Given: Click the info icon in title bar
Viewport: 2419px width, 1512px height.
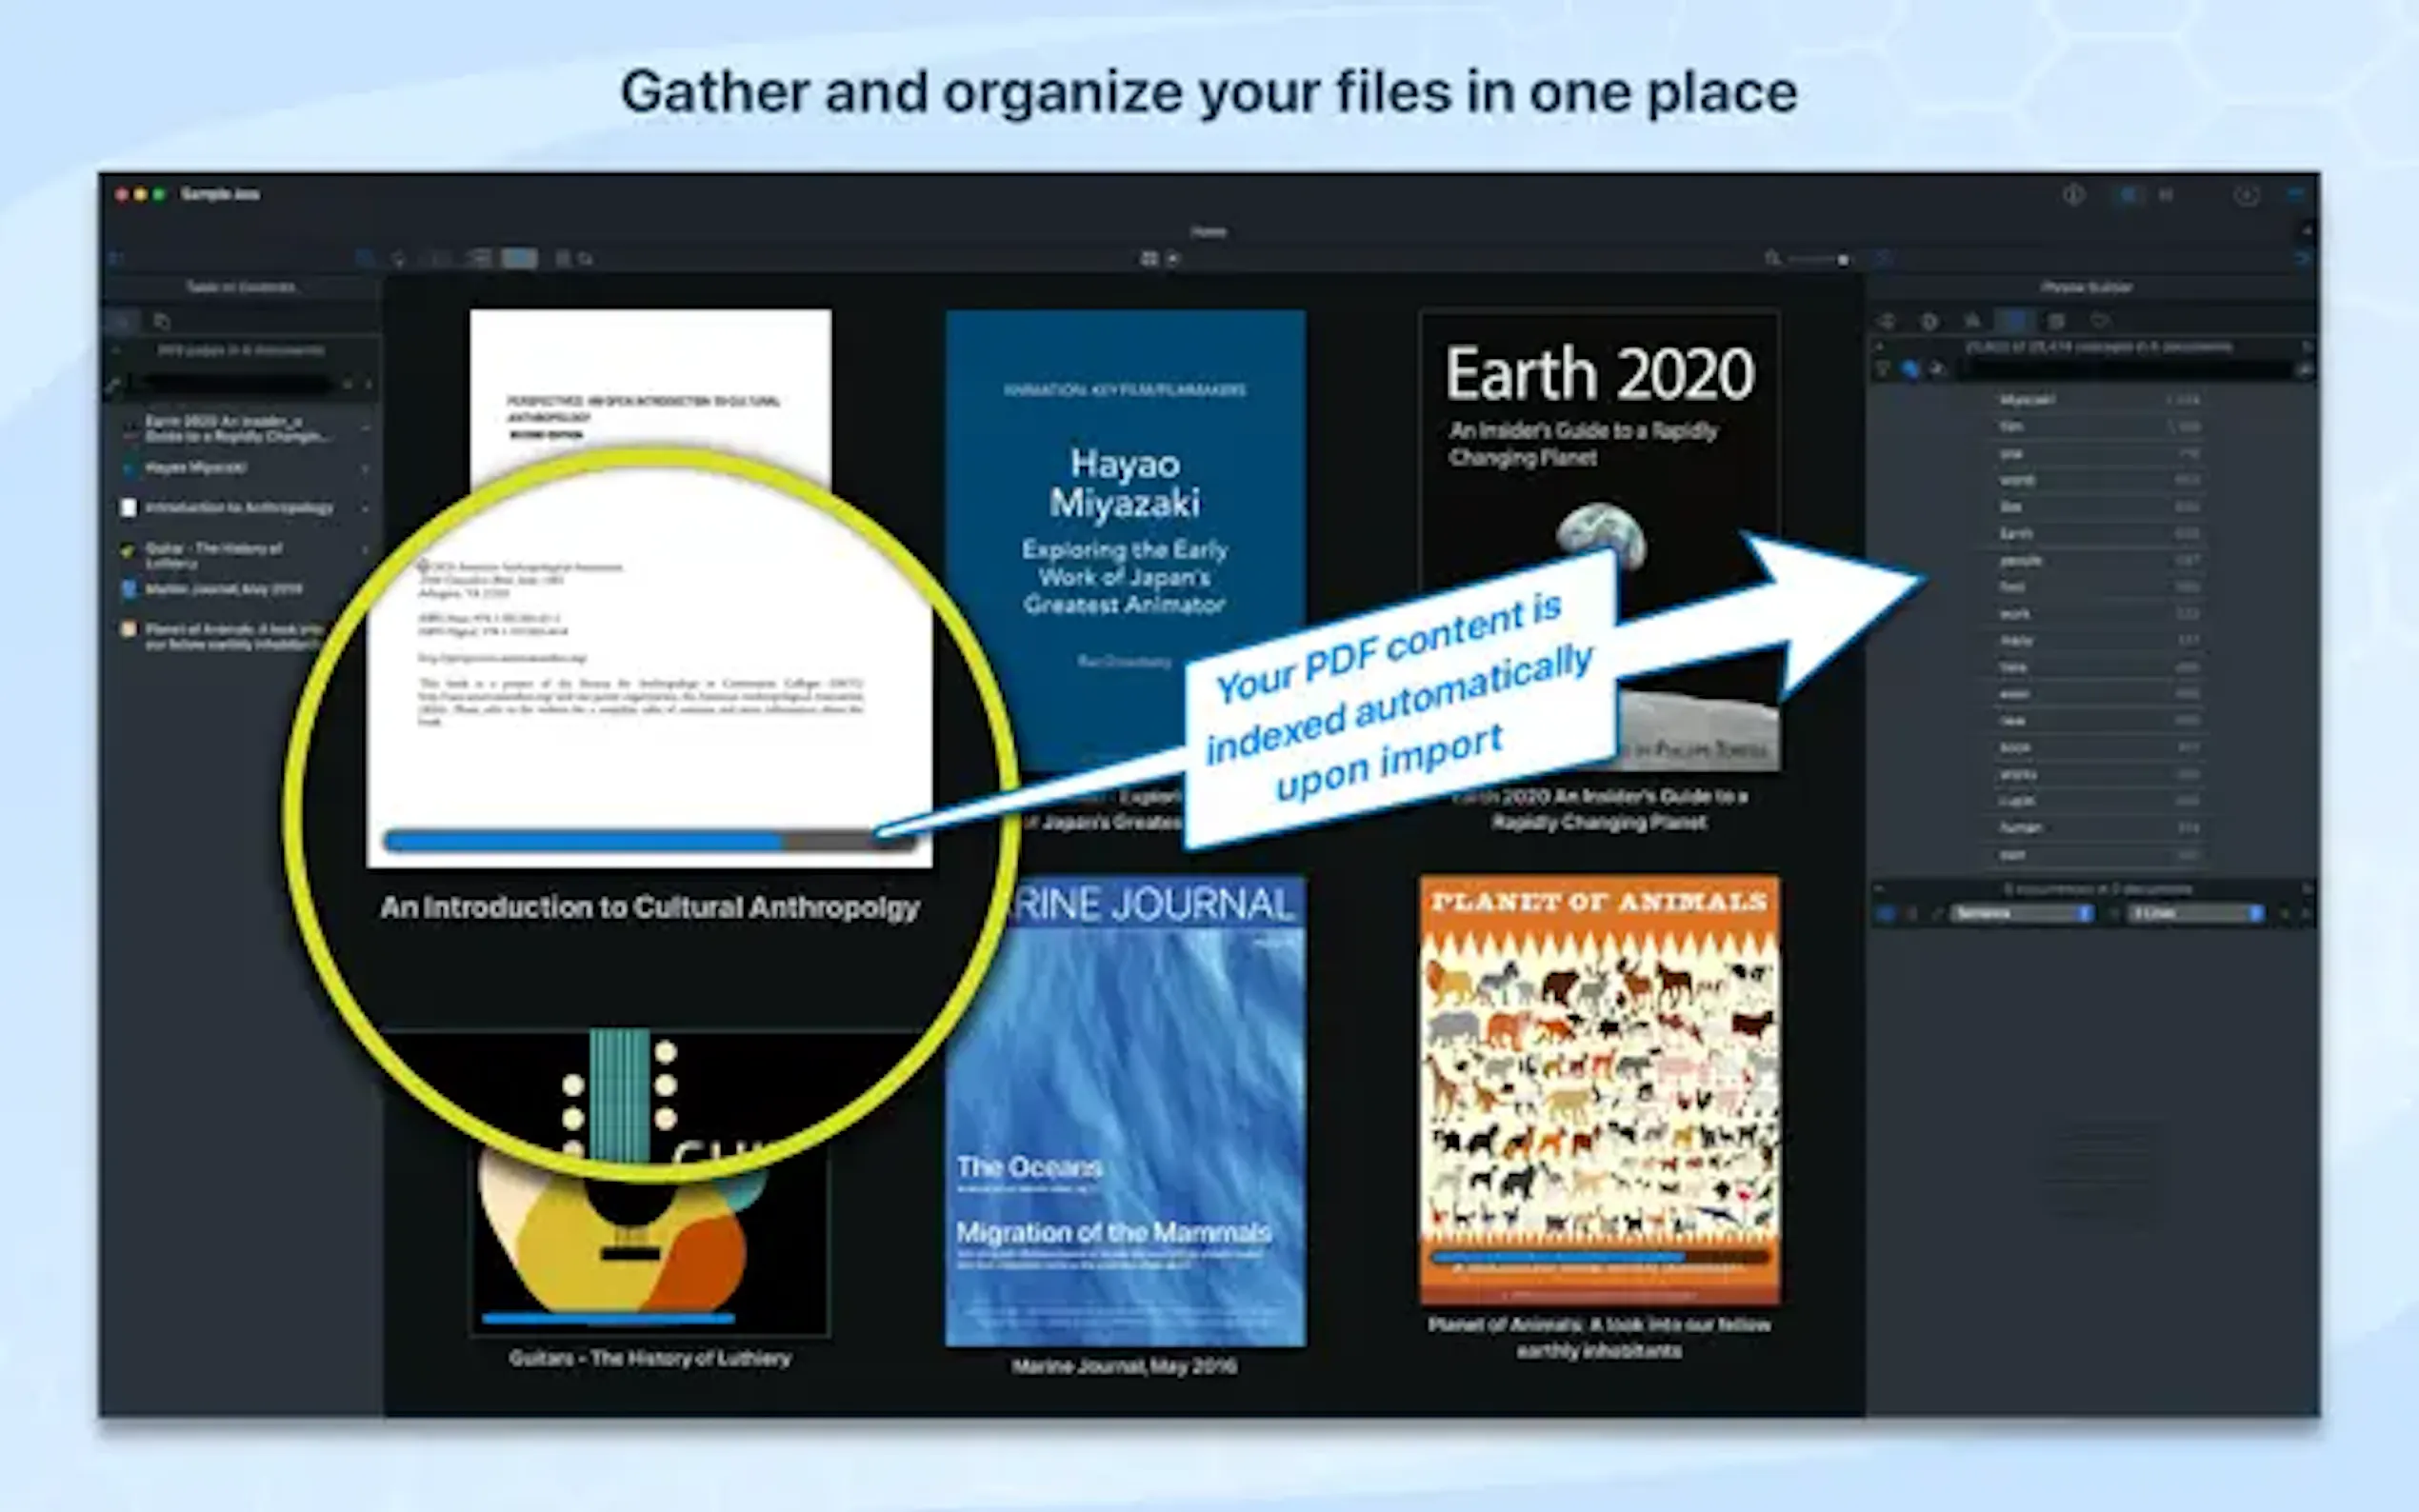Looking at the screenshot, I should pos(2073,195).
